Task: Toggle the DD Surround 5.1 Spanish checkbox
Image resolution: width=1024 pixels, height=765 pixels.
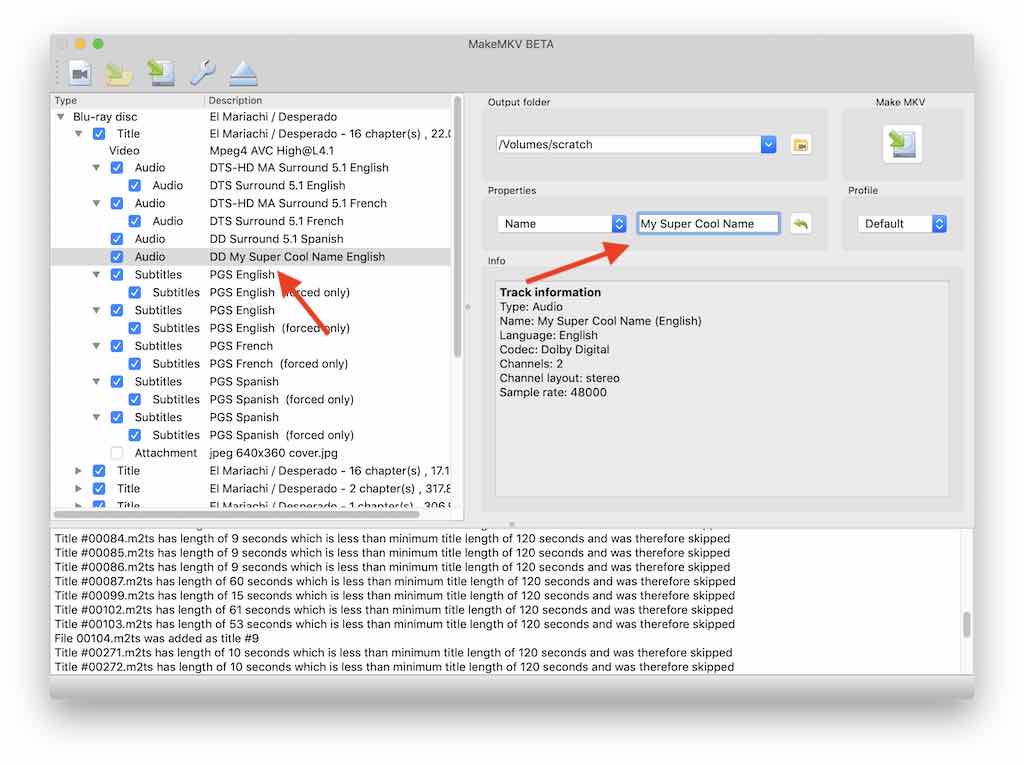Action: tap(117, 238)
